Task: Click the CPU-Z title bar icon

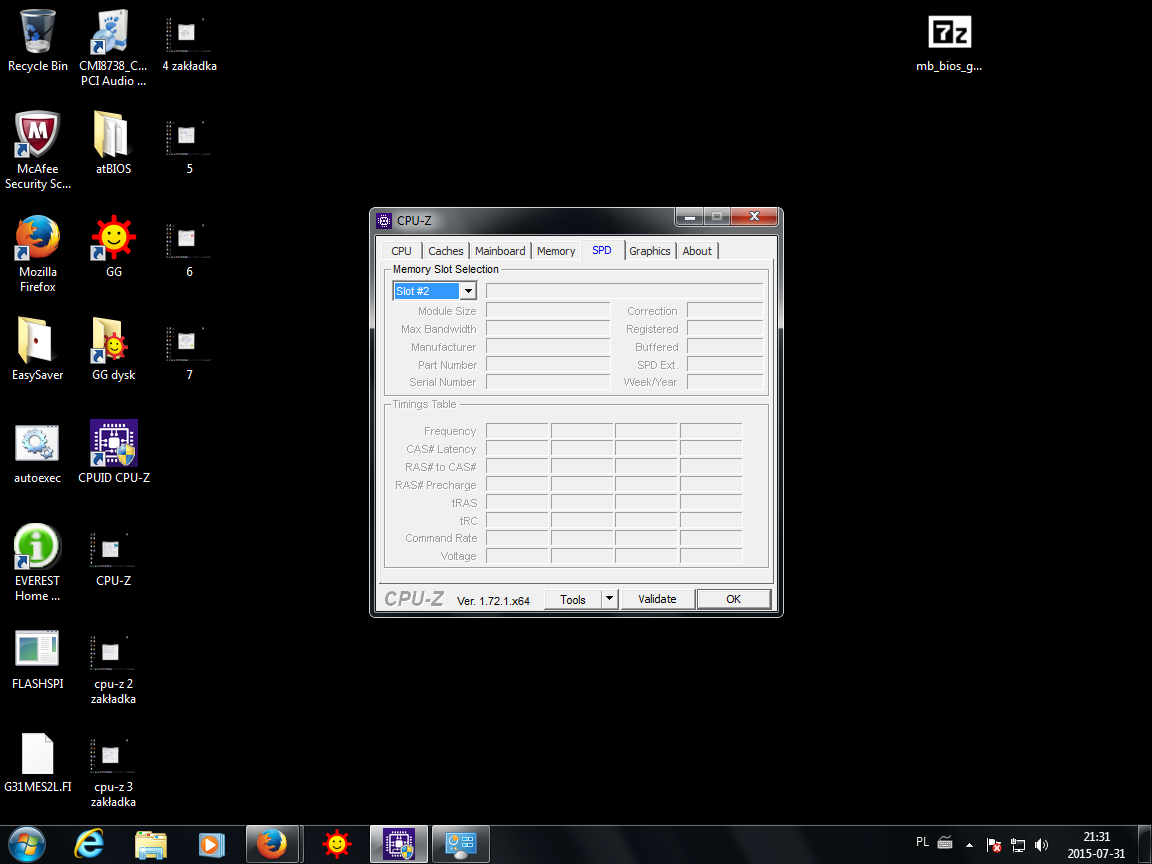Action: pyautogui.click(x=384, y=220)
